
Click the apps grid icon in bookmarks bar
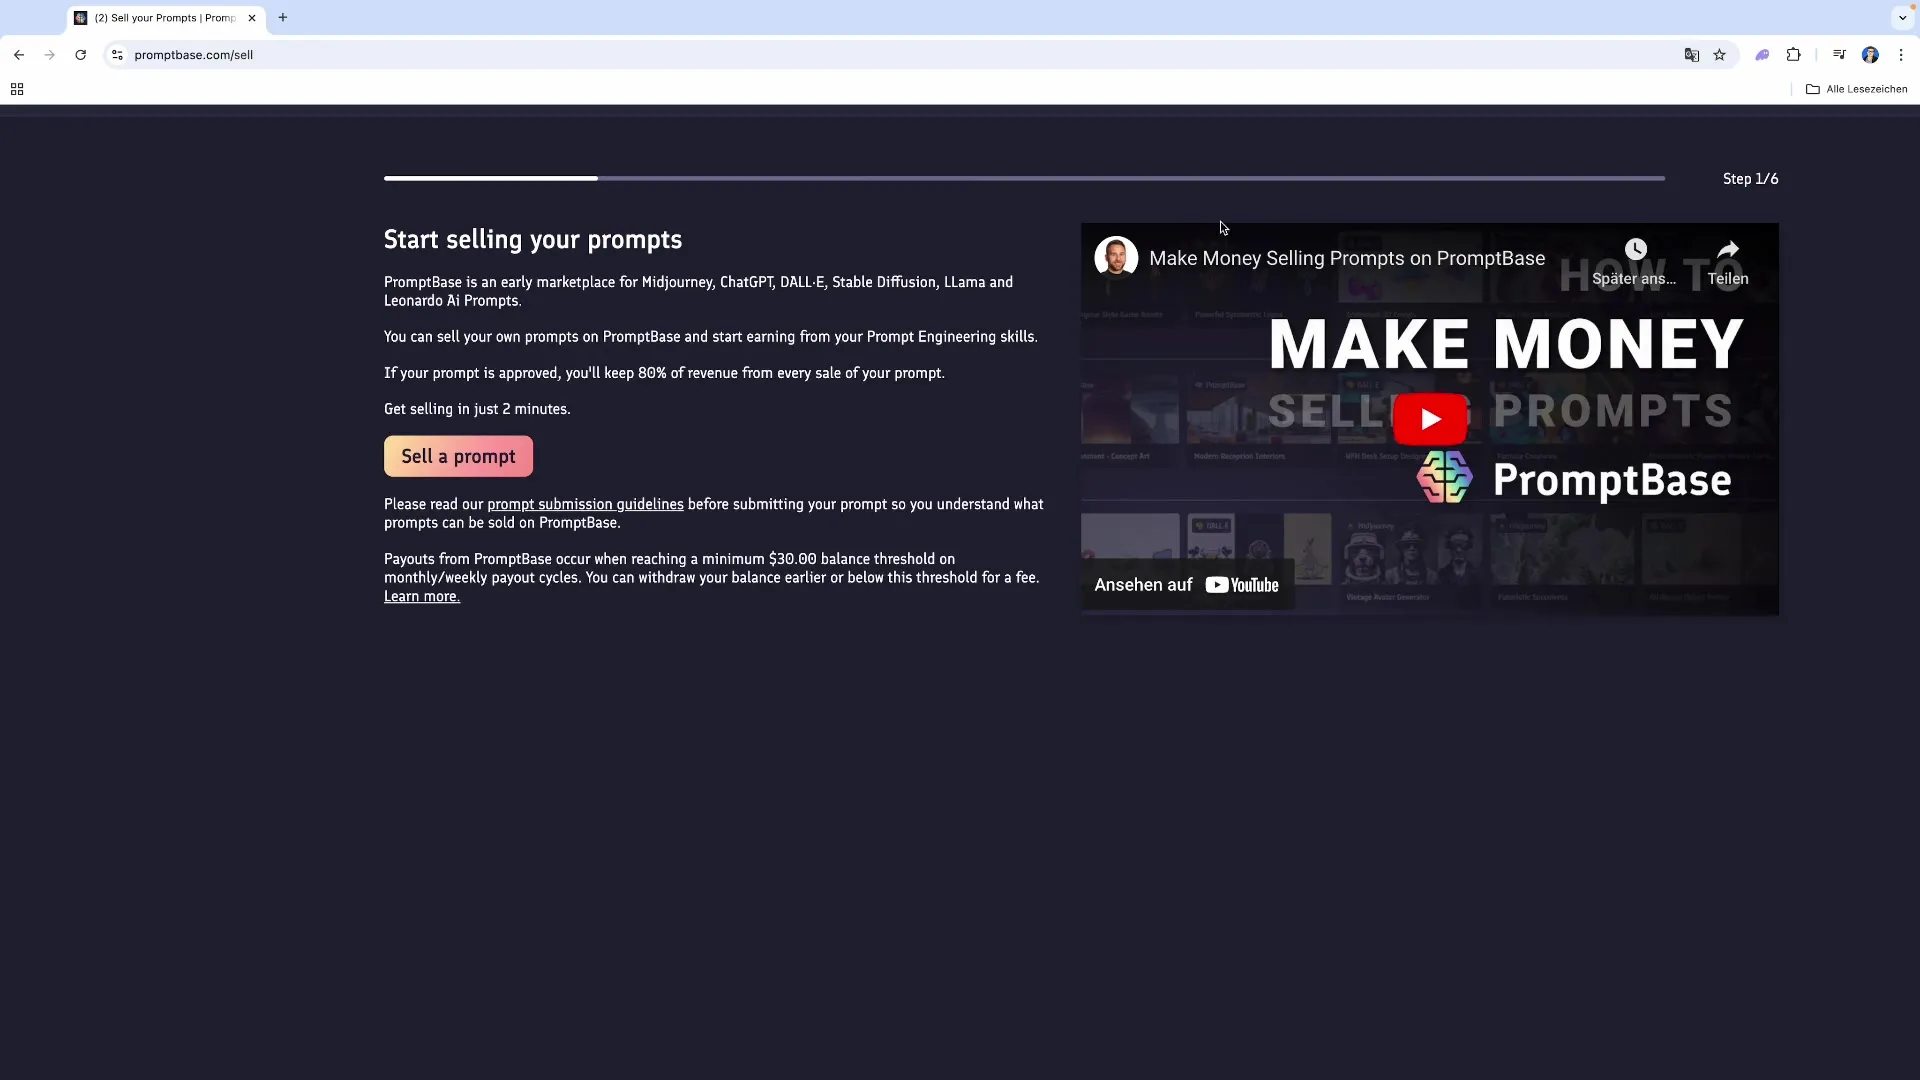17,89
